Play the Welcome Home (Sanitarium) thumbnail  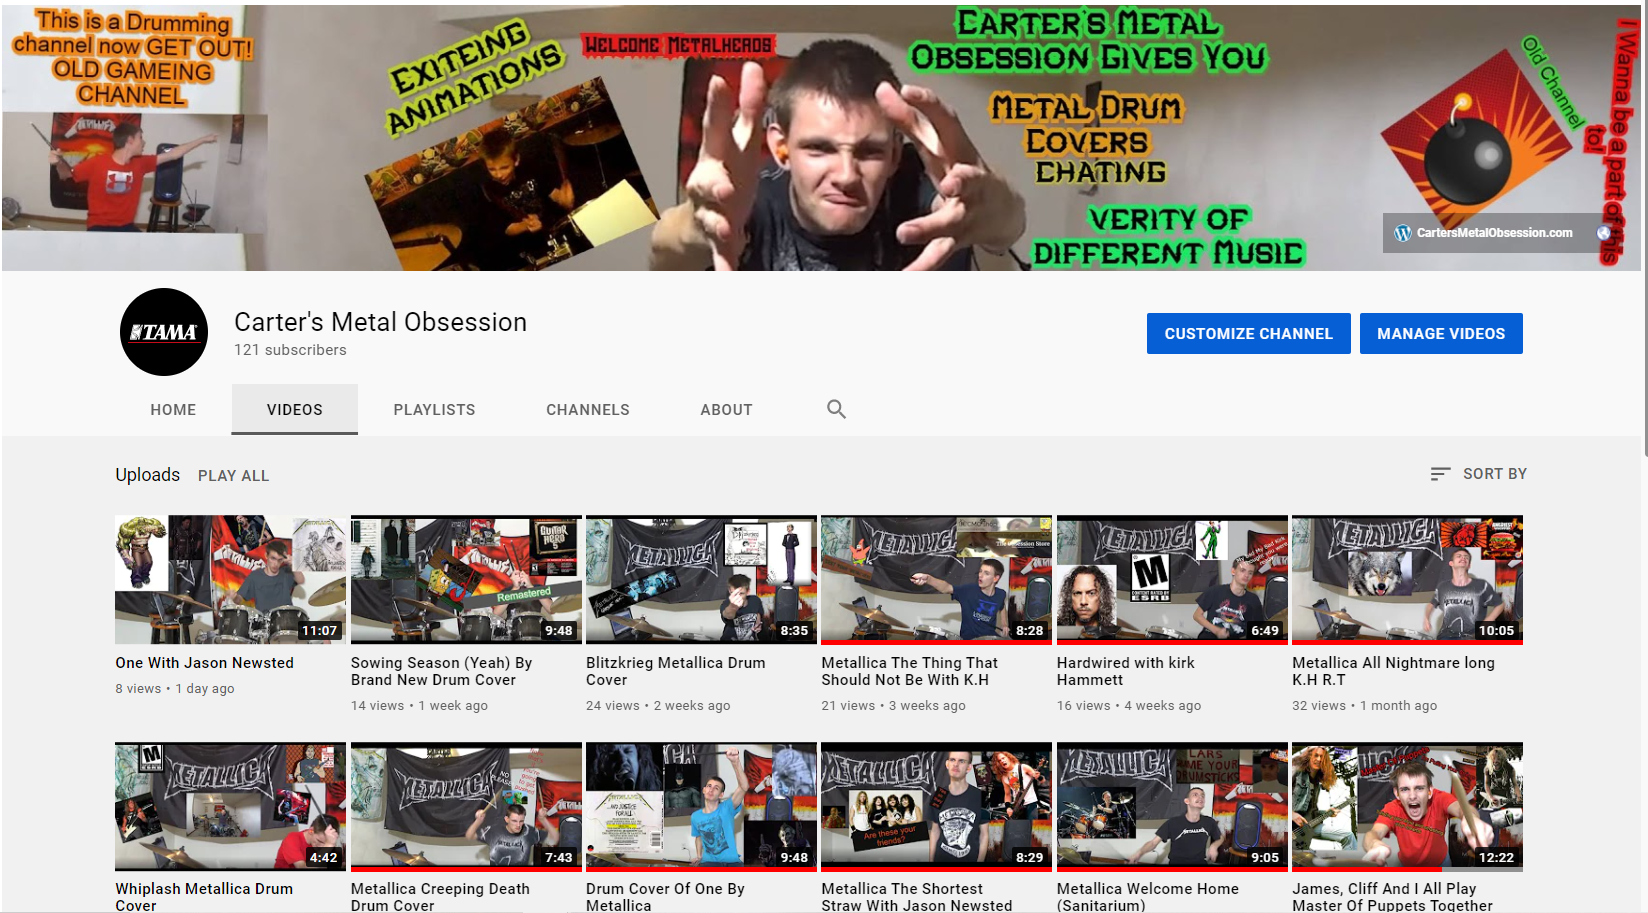(1172, 806)
